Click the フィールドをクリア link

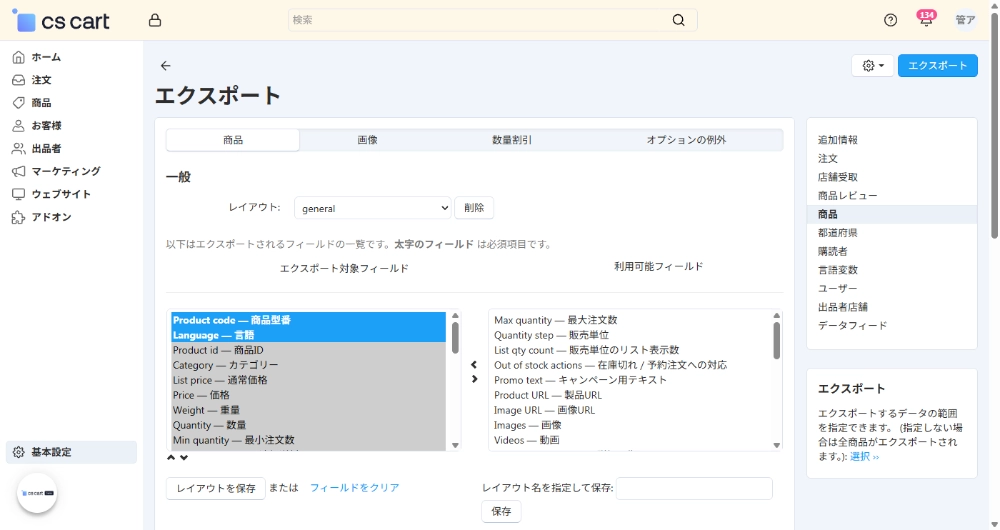(355, 488)
